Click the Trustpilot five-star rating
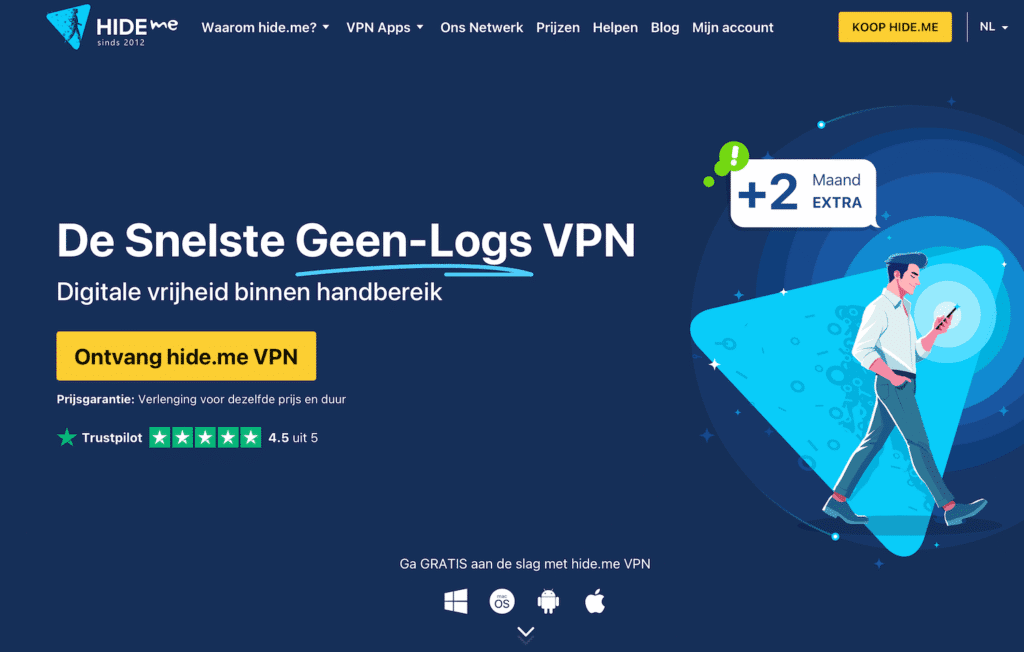 click(x=205, y=437)
